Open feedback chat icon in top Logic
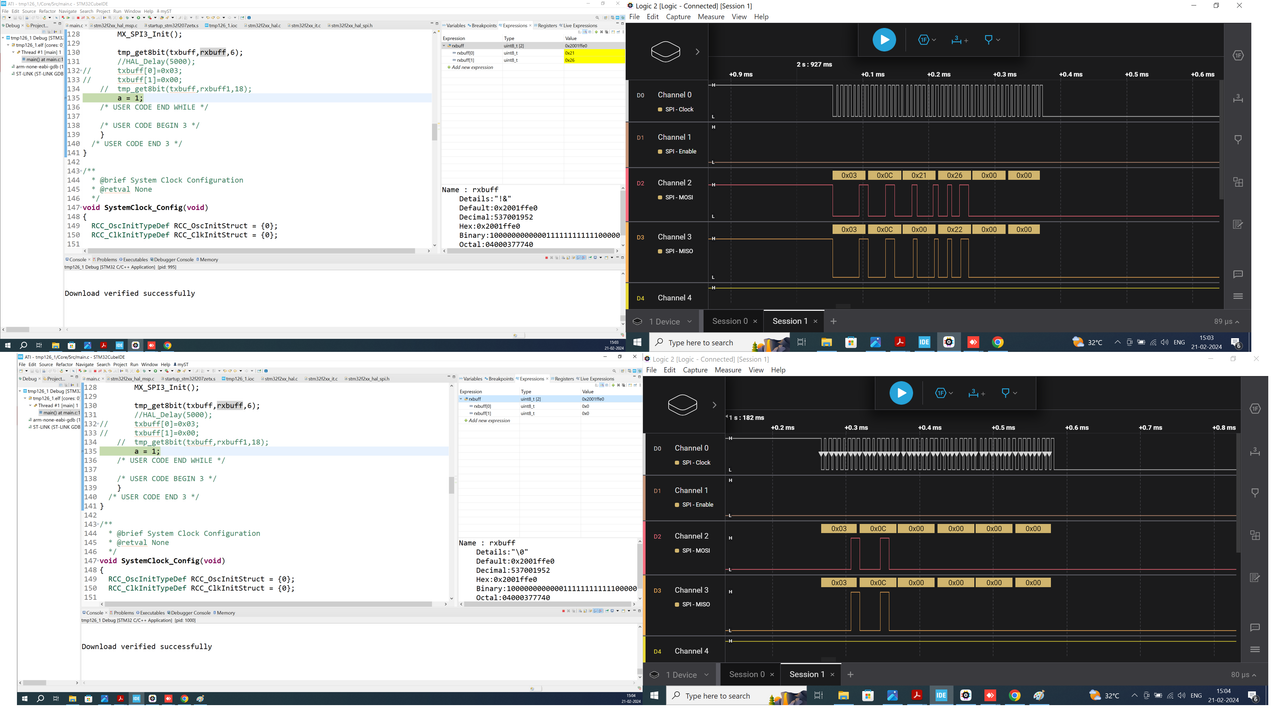 pos(1238,273)
